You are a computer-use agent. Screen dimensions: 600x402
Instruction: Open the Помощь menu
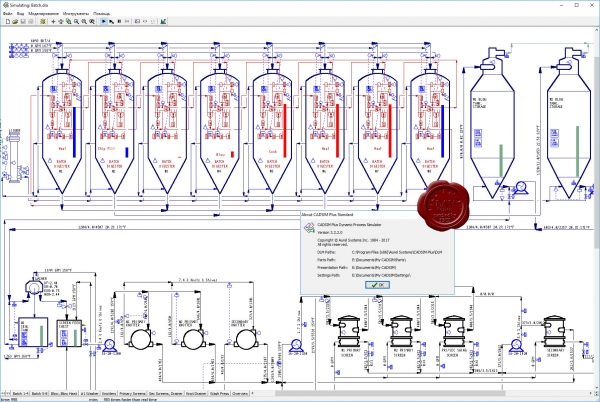pyautogui.click(x=101, y=14)
